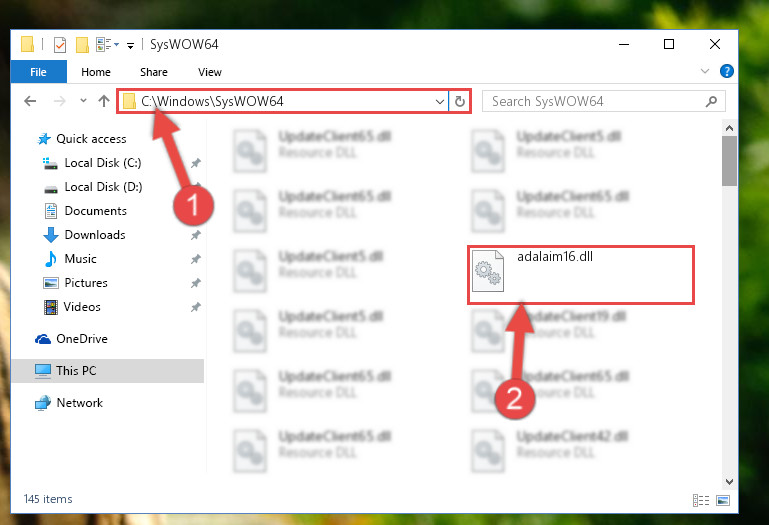The width and height of the screenshot is (769, 525).
Task: Open the File menu
Action: 38,72
